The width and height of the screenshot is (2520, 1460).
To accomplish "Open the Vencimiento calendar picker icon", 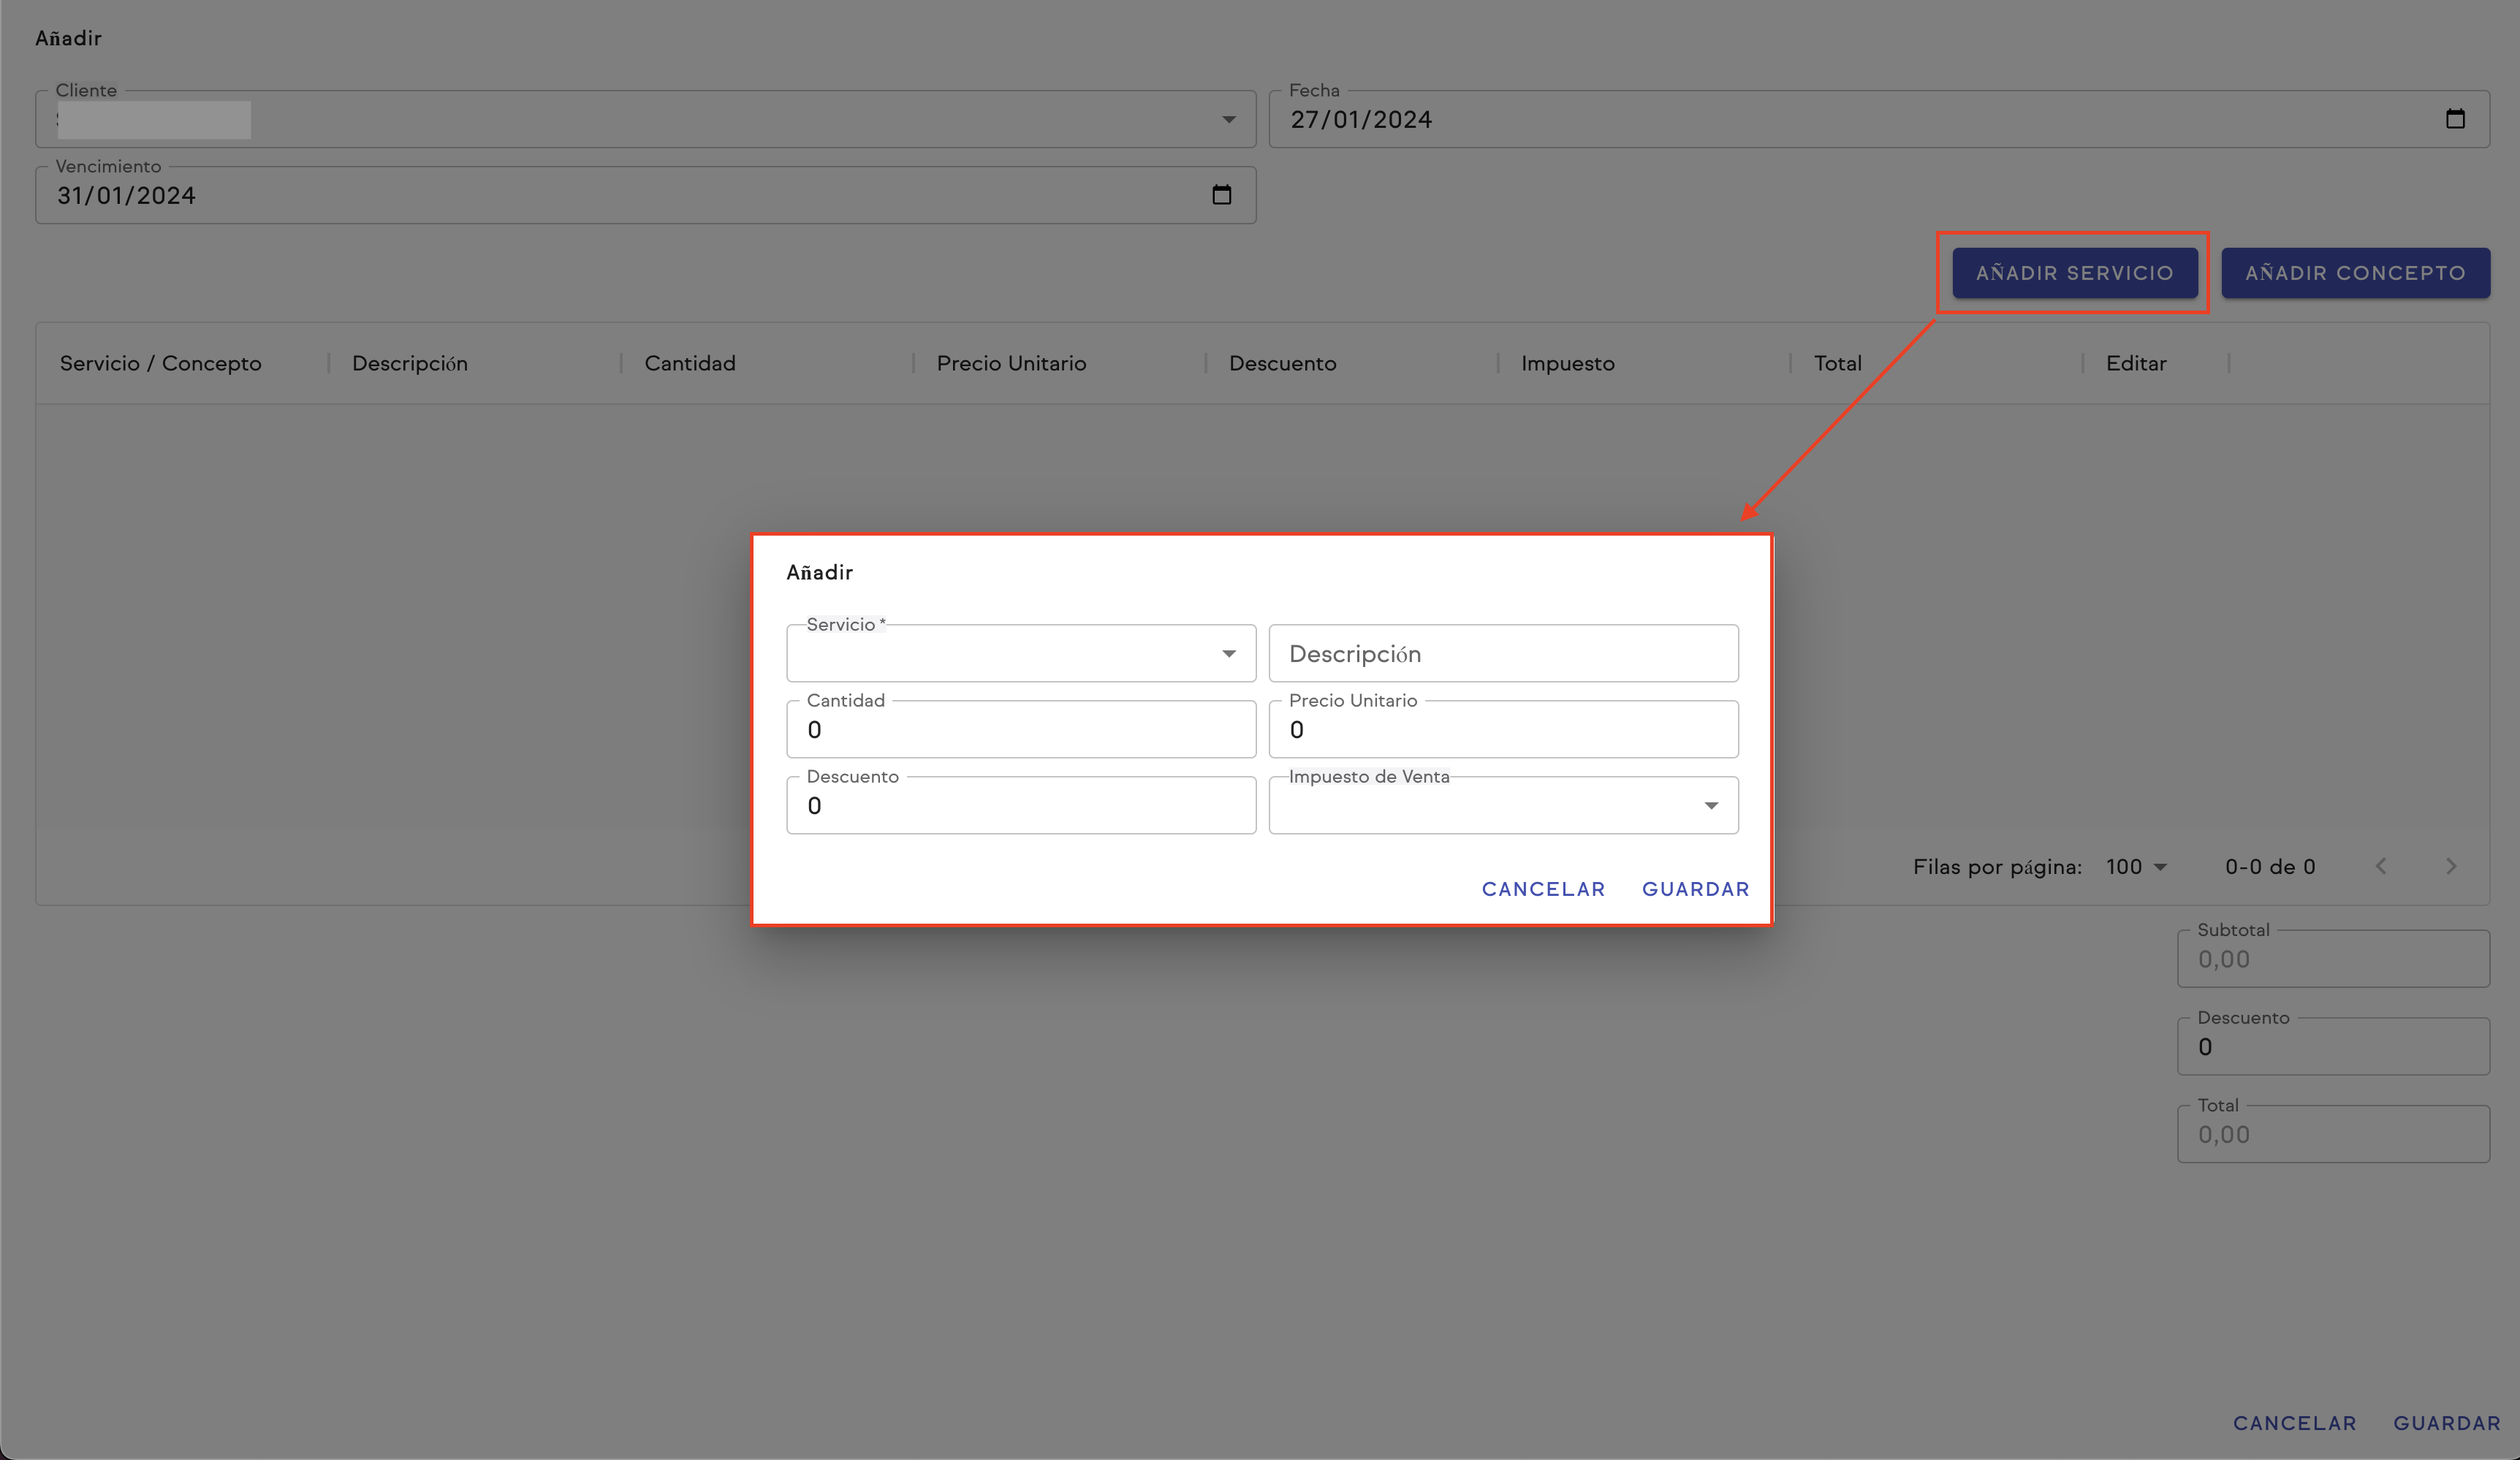I will point(1221,195).
